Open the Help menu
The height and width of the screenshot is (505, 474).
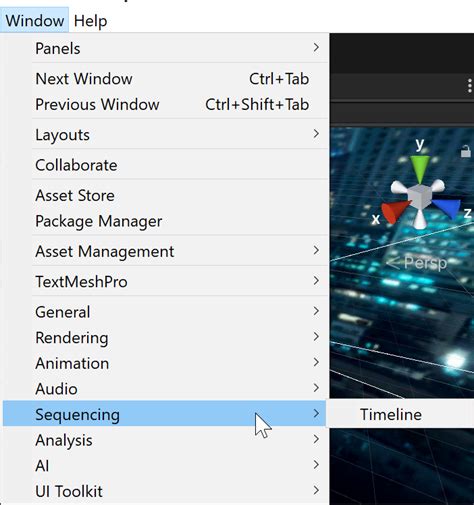(x=90, y=21)
